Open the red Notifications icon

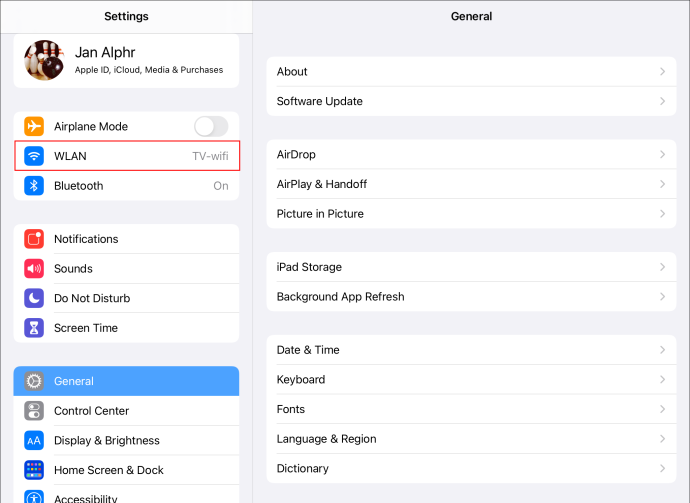(x=34, y=239)
